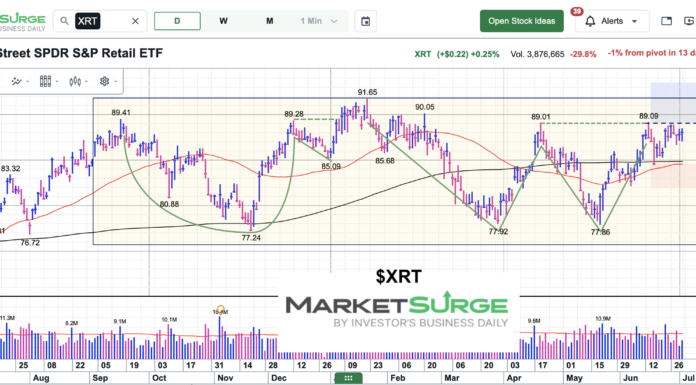696x385 pixels.
Task: Open the 1 Min interval dropdown
Action: 319,21
